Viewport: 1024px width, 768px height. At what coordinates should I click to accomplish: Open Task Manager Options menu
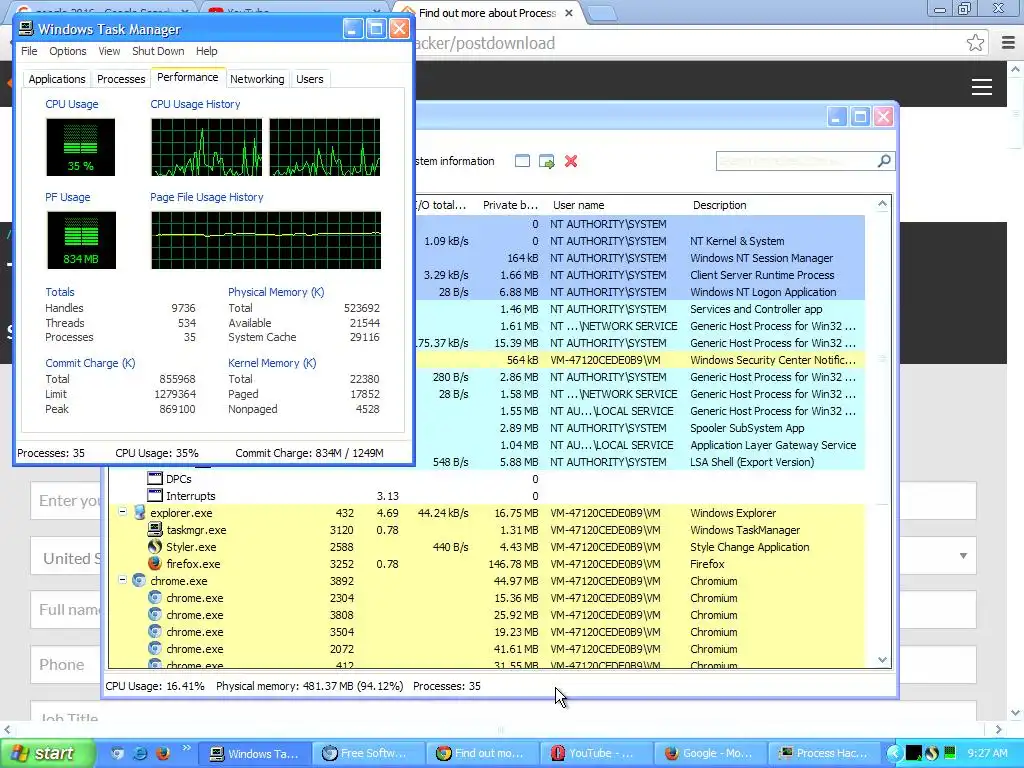point(67,51)
